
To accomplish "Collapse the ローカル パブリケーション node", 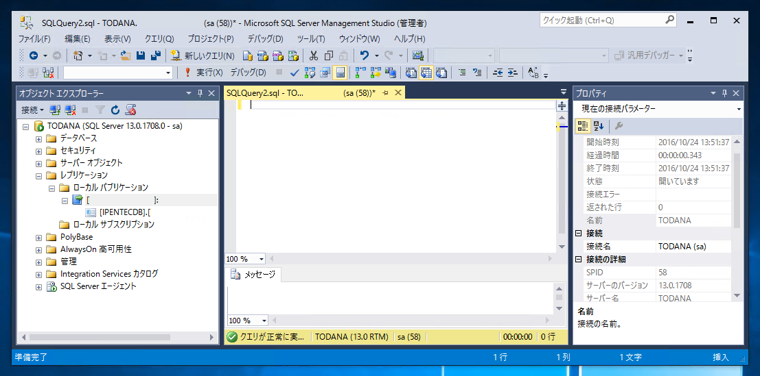I will 51,188.
